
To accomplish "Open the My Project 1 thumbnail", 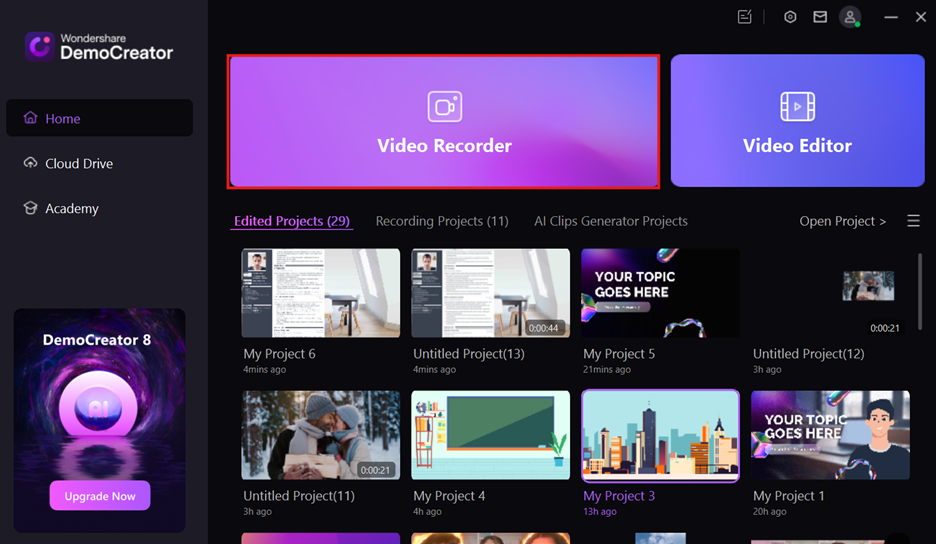I will point(830,435).
